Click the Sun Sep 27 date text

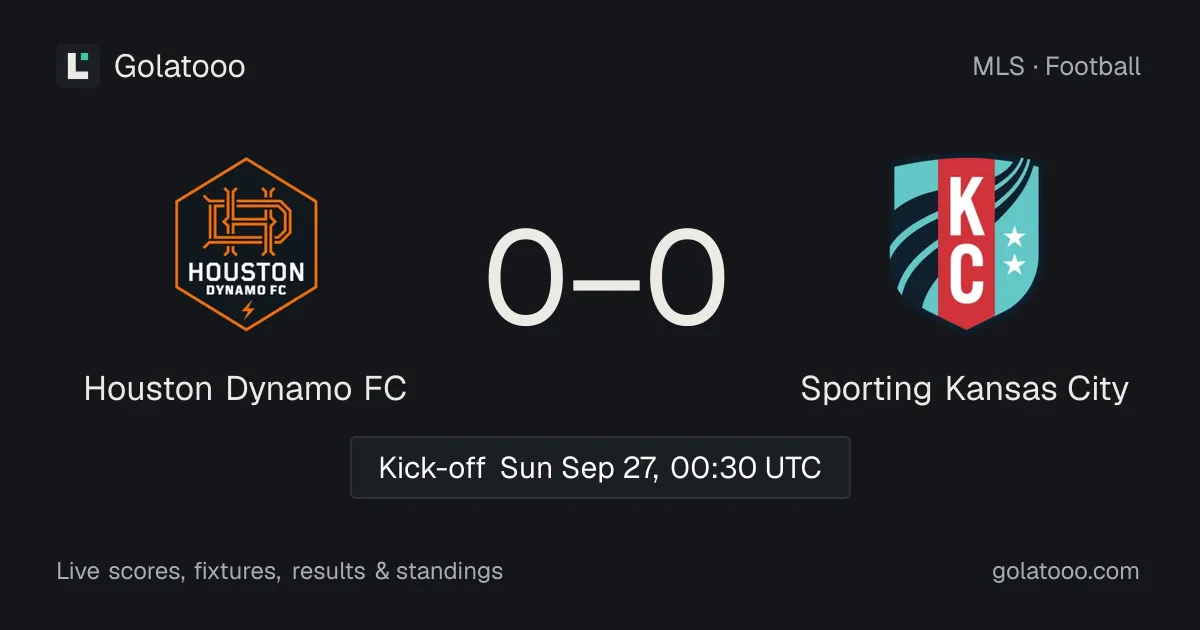point(579,467)
